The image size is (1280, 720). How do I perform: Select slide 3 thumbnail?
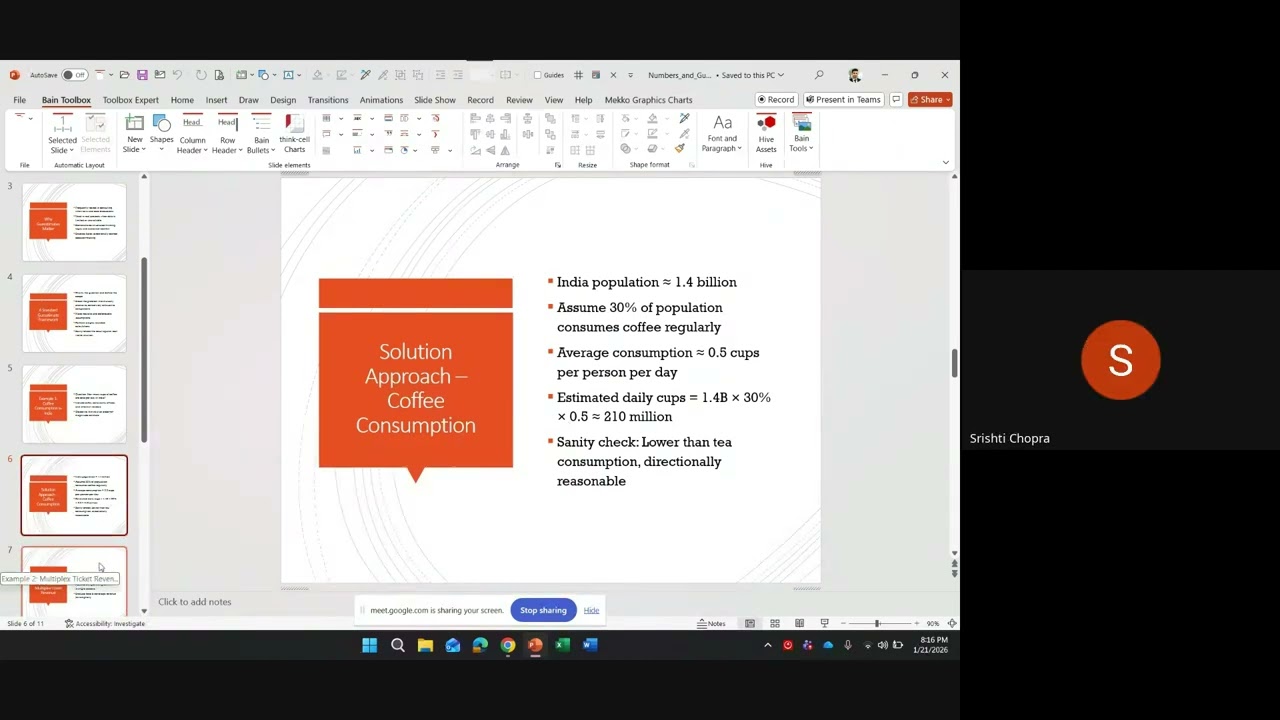pyautogui.click(x=74, y=222)
